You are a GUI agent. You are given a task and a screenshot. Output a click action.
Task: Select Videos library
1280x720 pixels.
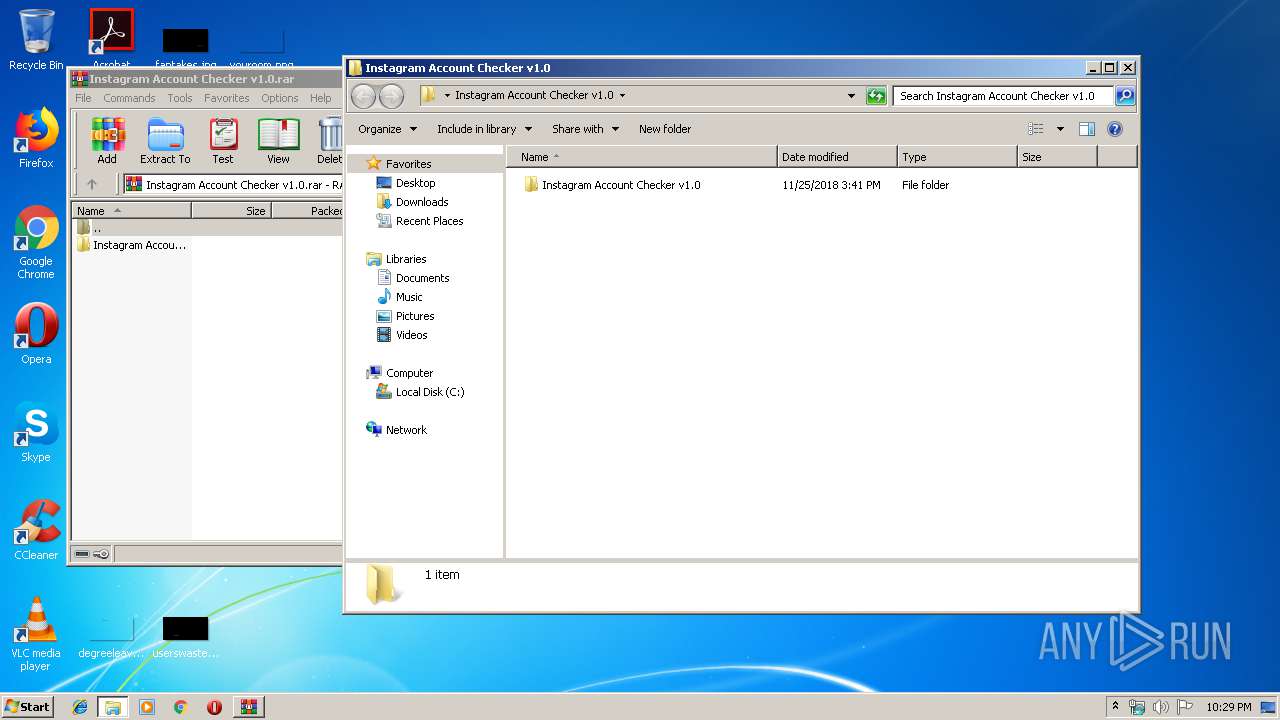click(411, 335)
